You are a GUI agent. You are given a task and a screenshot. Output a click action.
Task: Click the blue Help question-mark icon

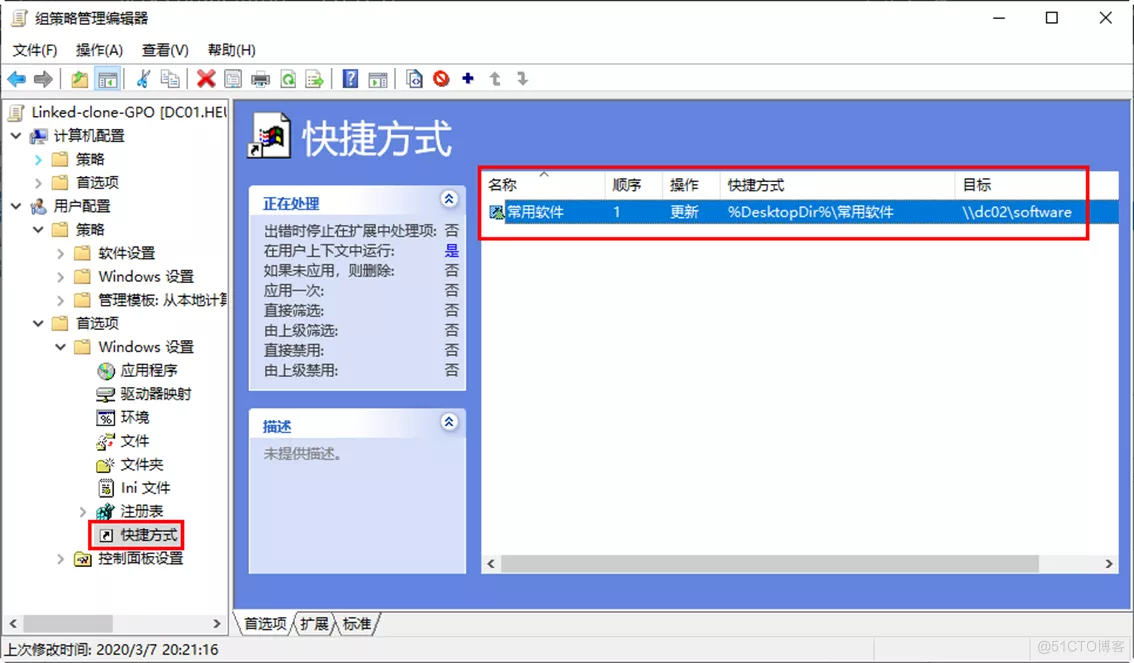click(350, 79)
